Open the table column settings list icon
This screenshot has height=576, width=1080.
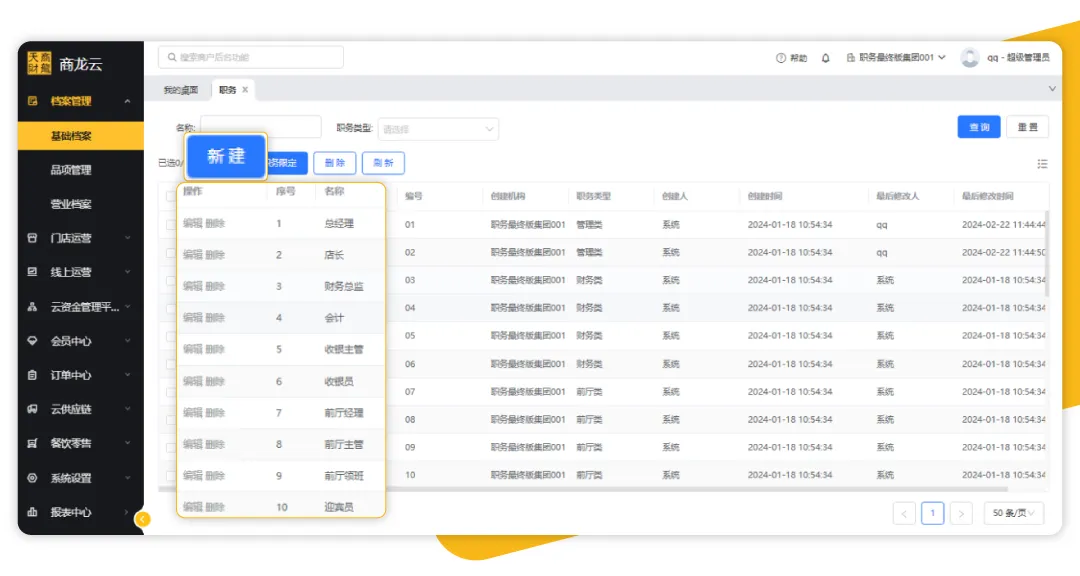(1042, 163)
